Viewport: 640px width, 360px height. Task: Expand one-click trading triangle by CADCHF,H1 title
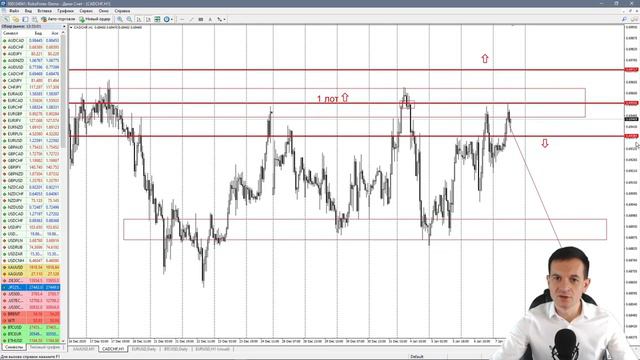tap(71, 27)
